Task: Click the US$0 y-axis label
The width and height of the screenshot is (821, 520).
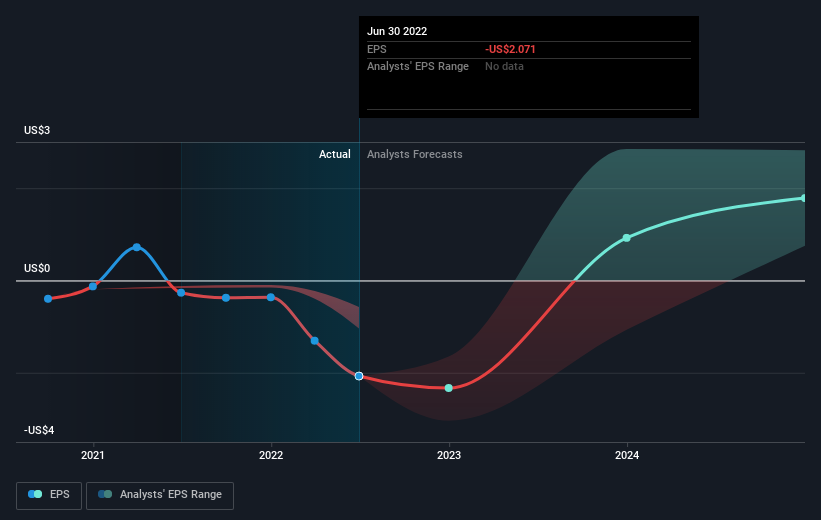Action: (x=37, y=268)
